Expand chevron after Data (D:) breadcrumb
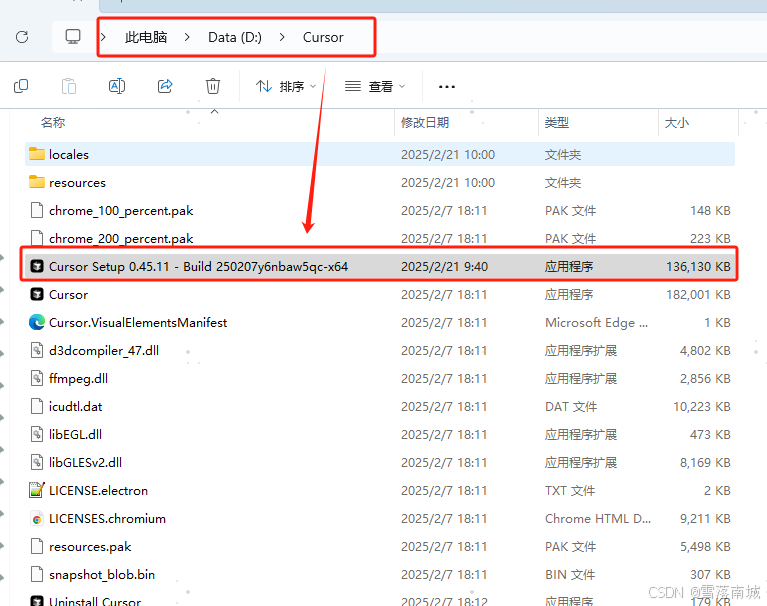767x606 pixels. tap(282, 37)
